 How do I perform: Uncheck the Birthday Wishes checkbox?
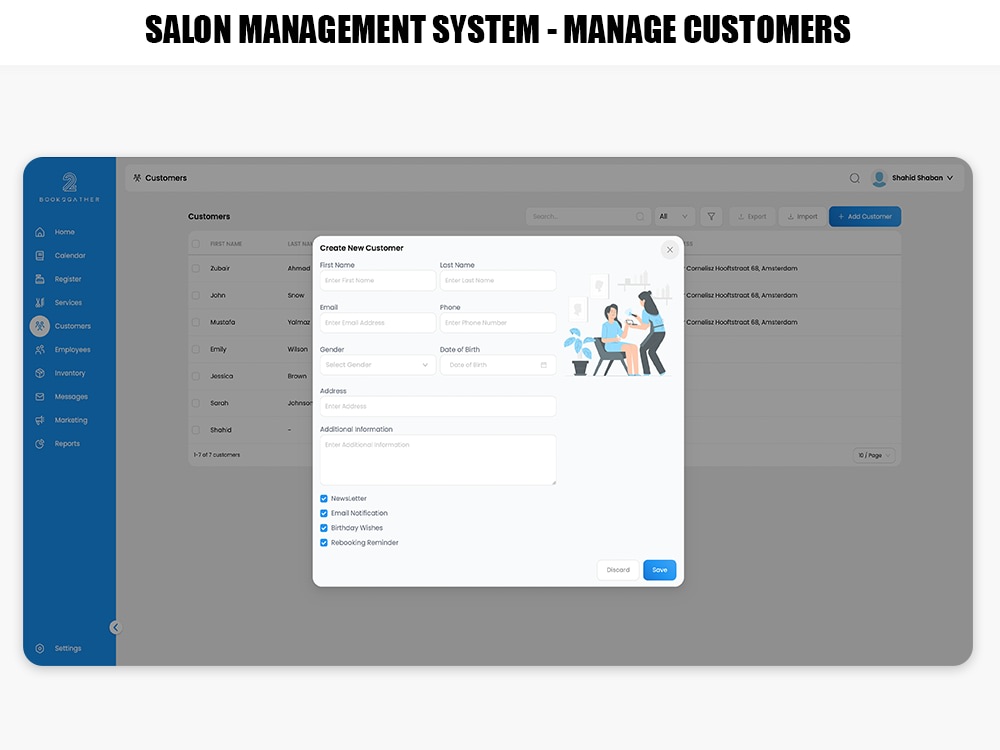click(324, 528)
